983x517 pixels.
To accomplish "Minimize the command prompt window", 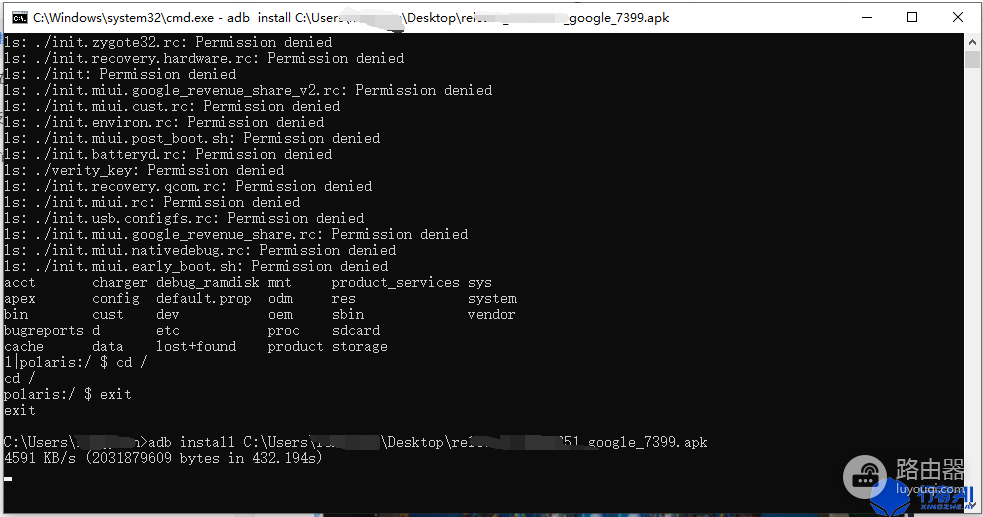I will coord(866,17).
